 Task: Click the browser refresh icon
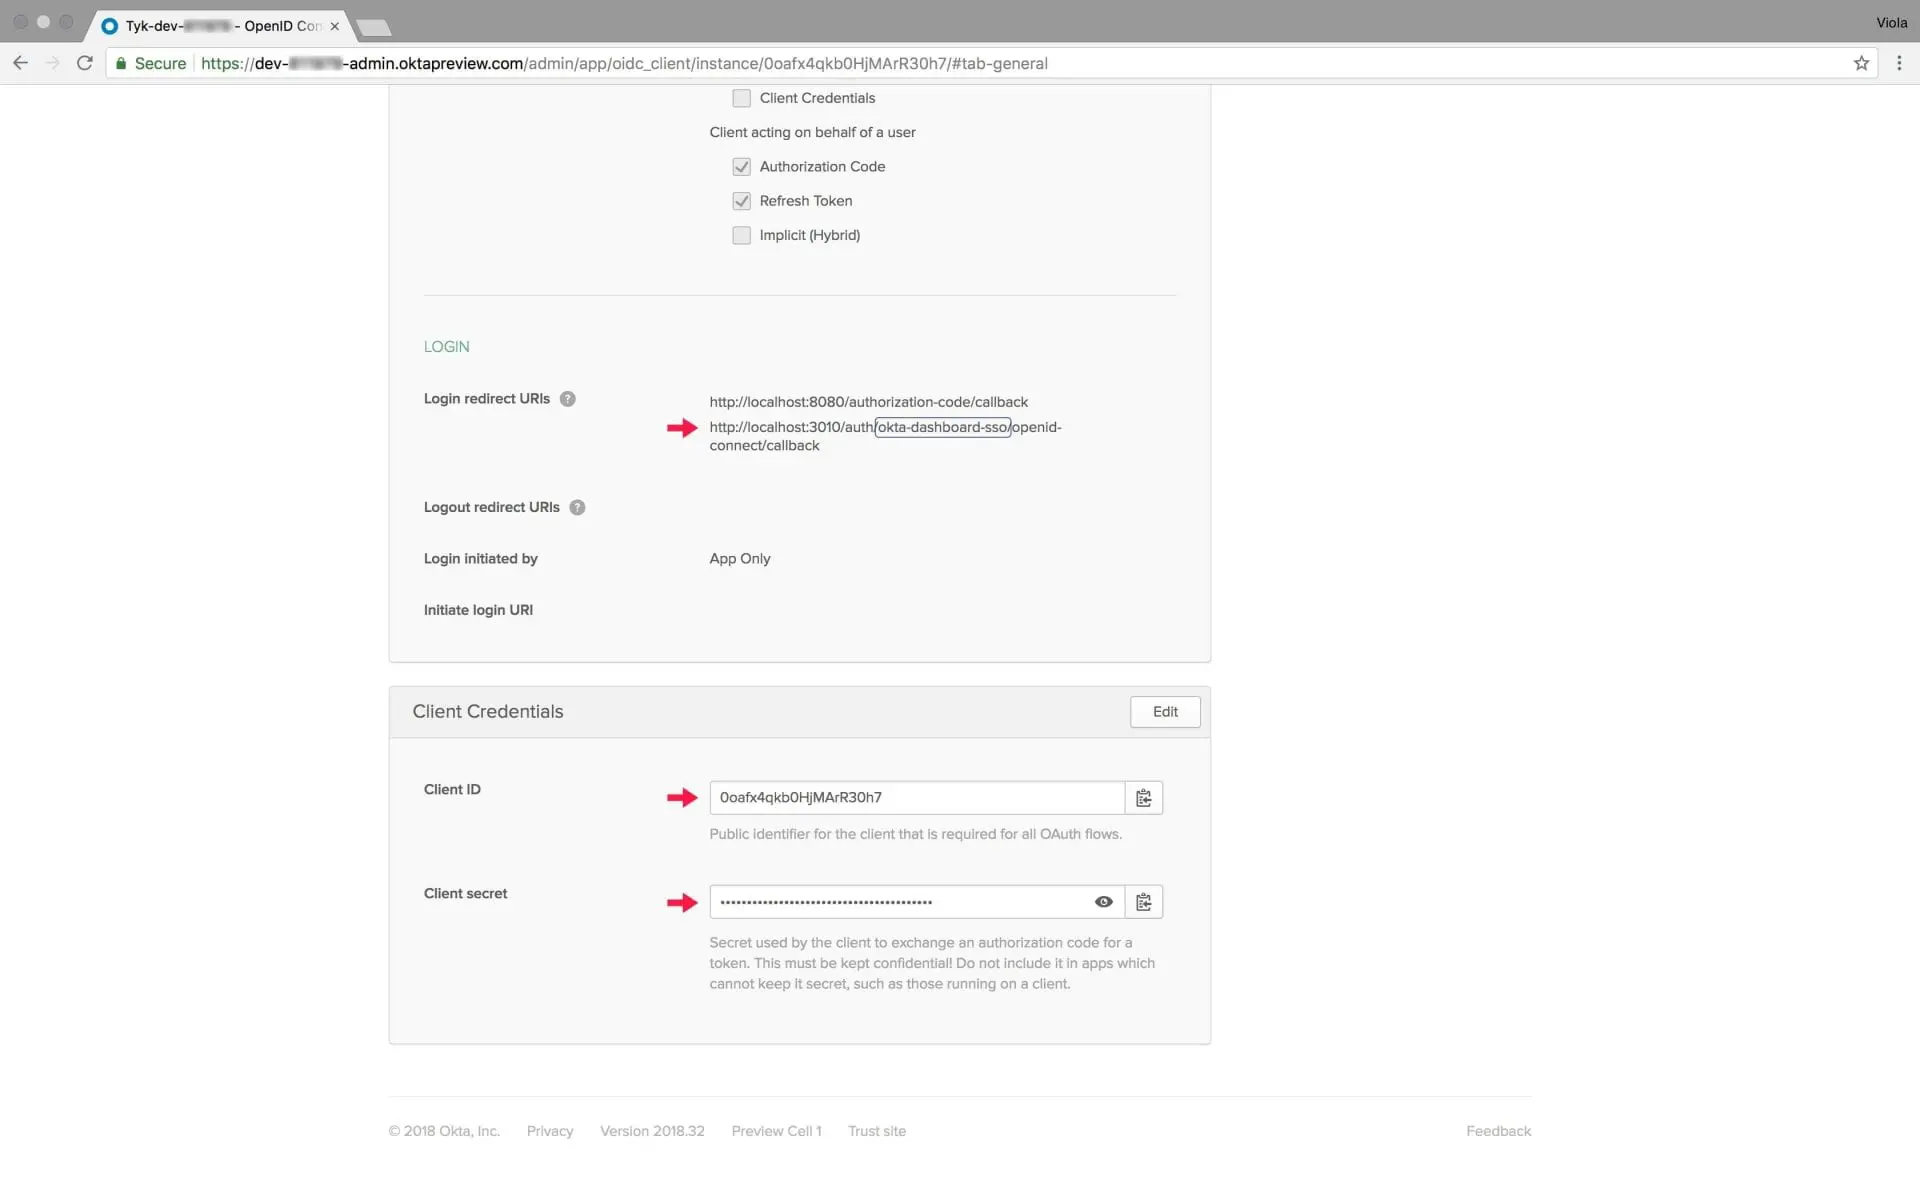83,62
